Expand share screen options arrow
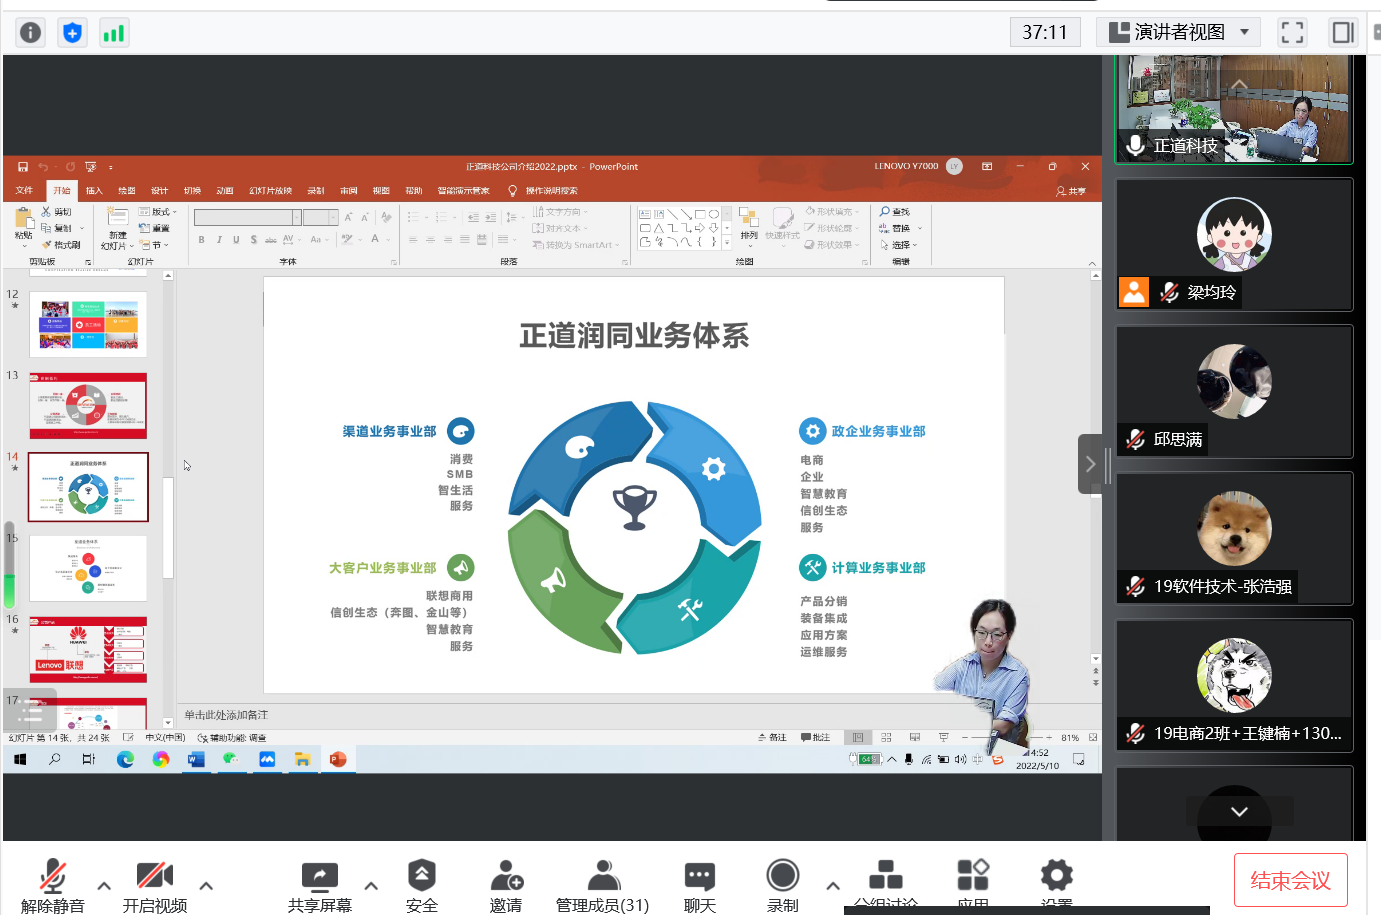Screen dimensions: 1381x915 coord(371,885)
